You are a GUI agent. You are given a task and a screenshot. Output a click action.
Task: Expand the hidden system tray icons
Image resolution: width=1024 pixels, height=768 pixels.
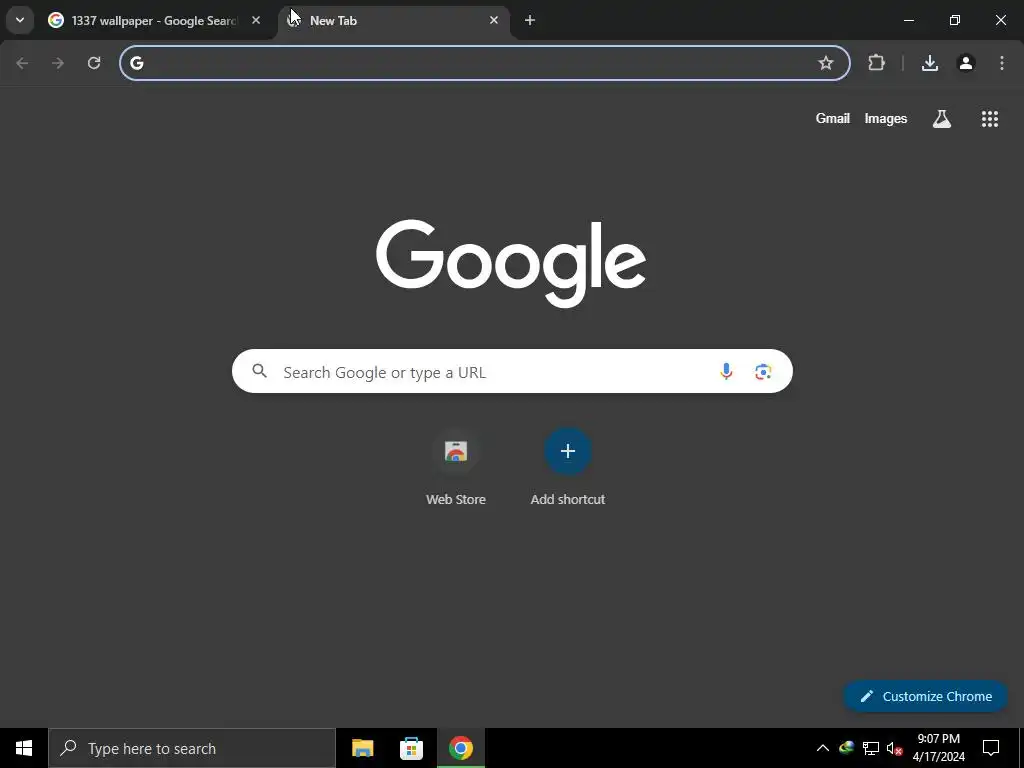point(823,748)
